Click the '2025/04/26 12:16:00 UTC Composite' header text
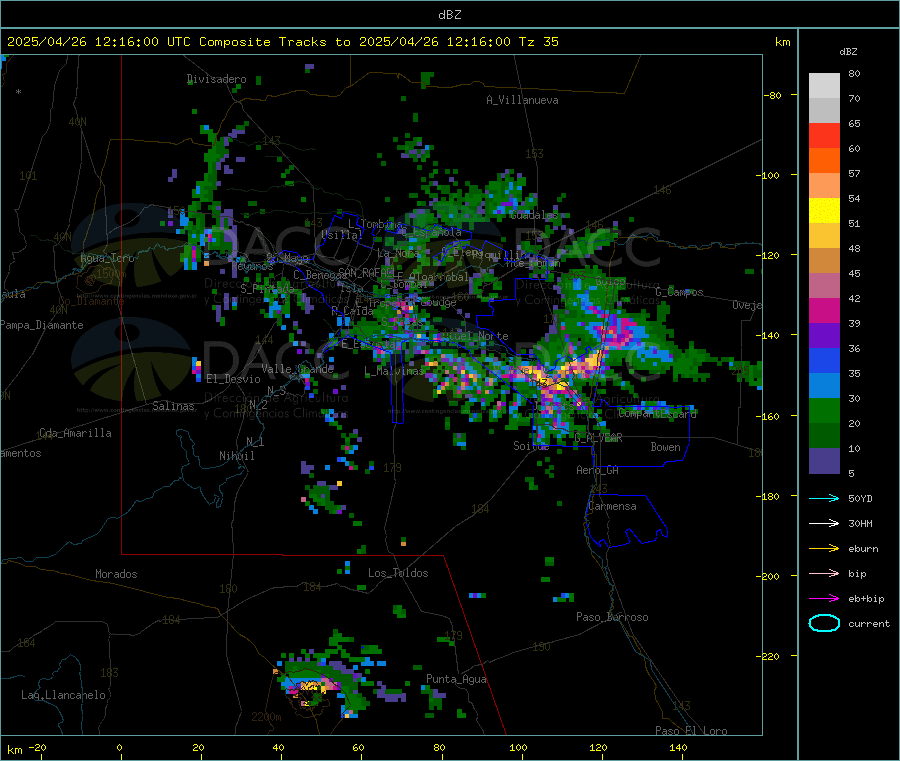 point(139,42)
